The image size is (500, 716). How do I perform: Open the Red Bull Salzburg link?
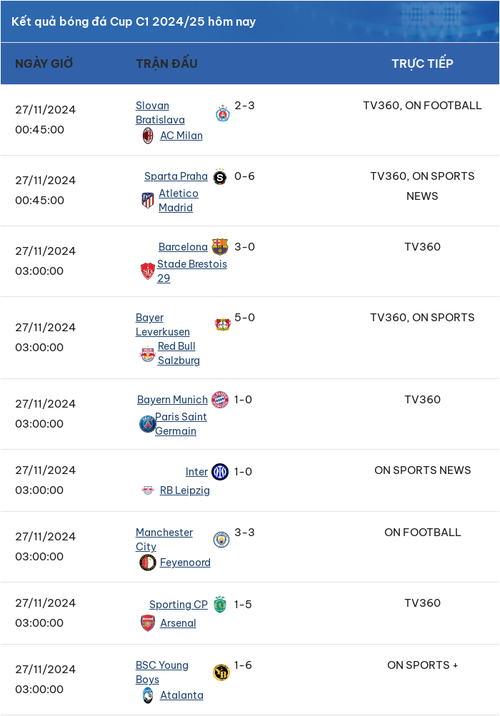click(179, 353)
